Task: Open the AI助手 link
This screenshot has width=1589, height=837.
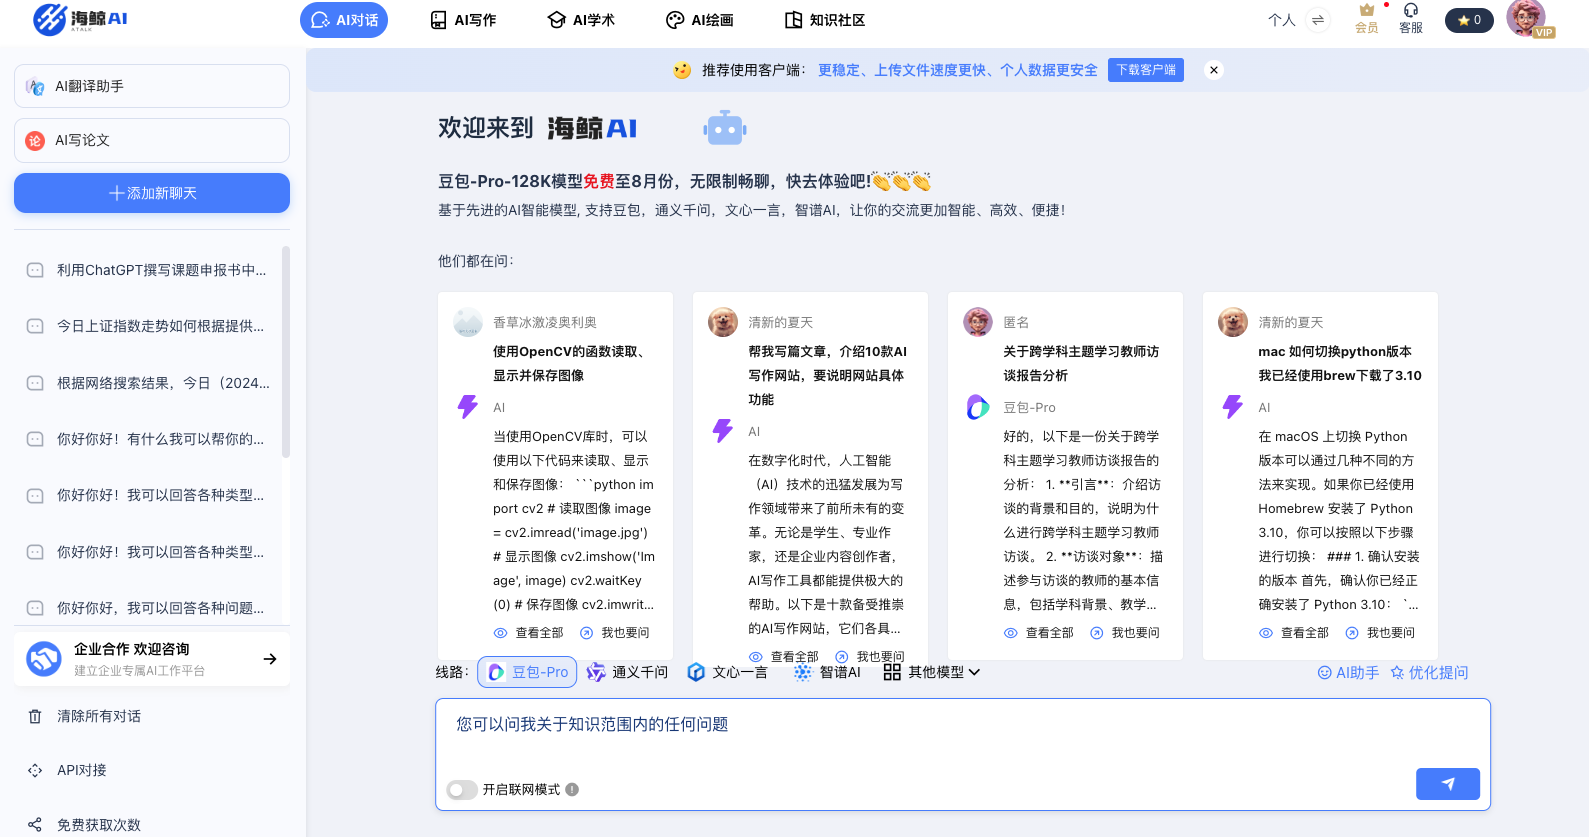Action: (1348, 672)
